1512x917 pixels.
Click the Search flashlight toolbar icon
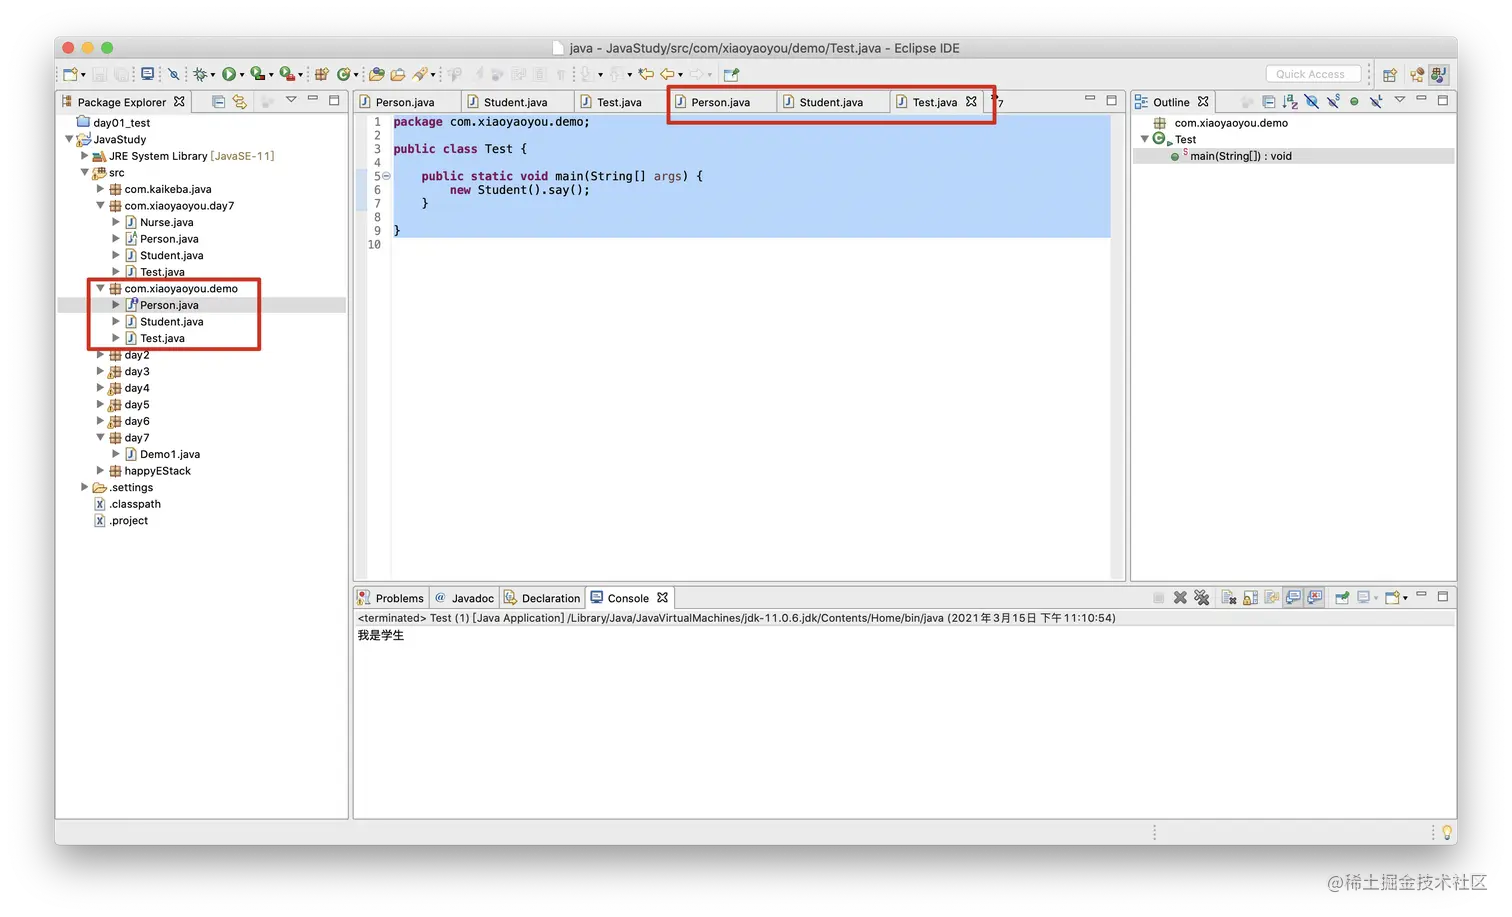[x=421, y=74]
